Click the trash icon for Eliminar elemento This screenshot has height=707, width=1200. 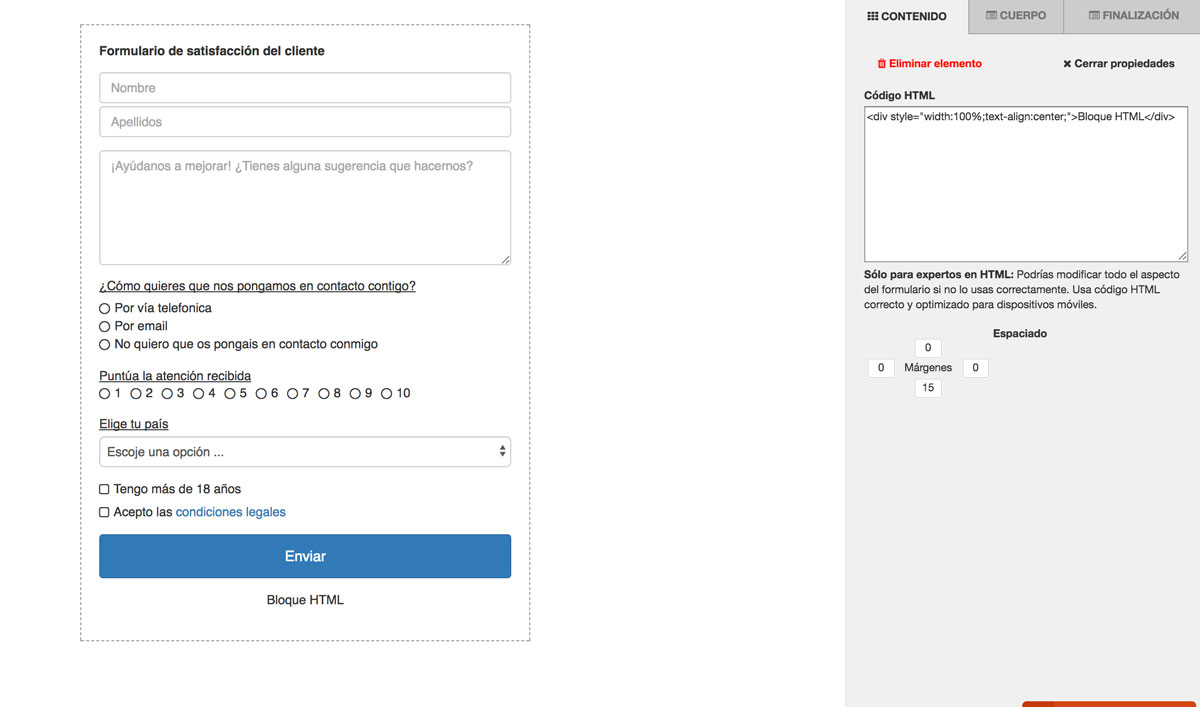tap(881, 64)
